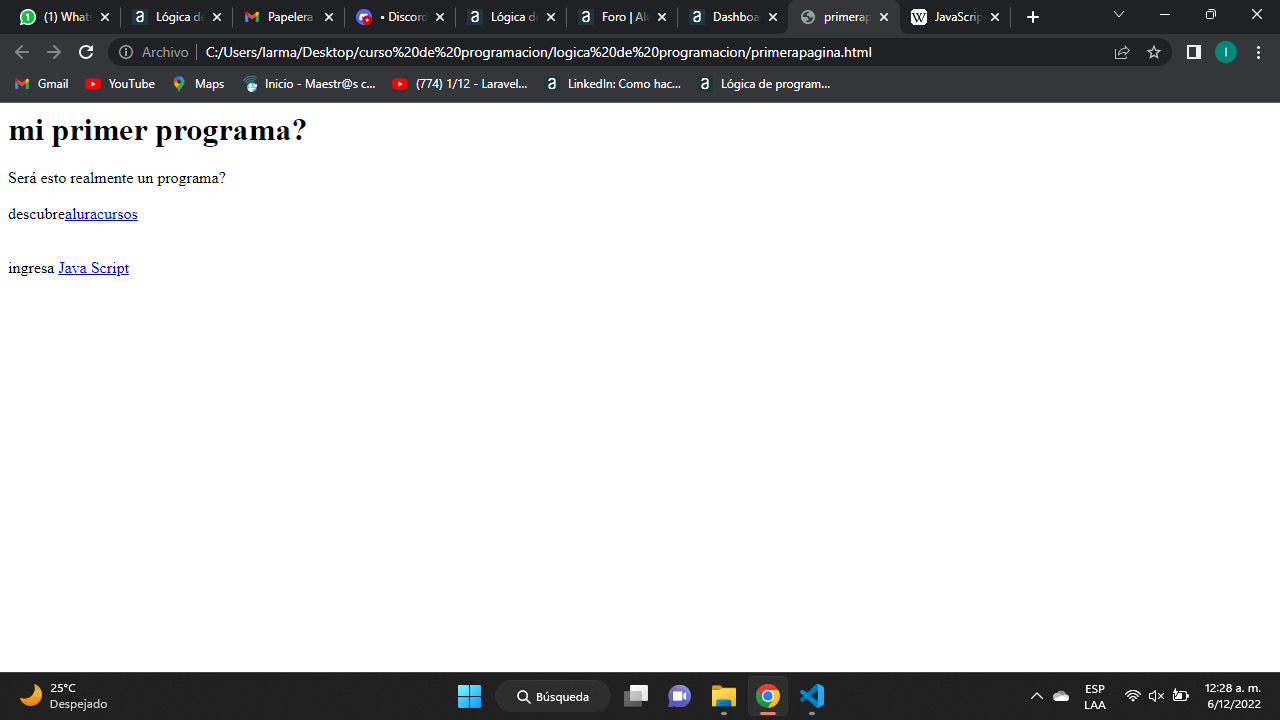Image resolution: width=1280 pixels, height=720 pixels.
Task: Open the clock showing 12:28 a. m.
Action: [x=1233, y=696]
